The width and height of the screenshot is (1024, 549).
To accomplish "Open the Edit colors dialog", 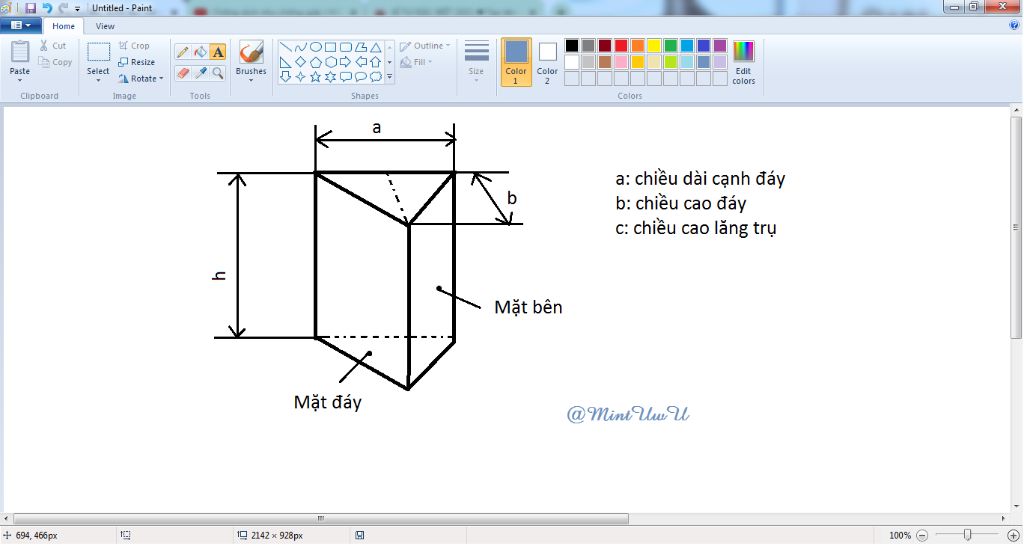I will click(743, 62).
